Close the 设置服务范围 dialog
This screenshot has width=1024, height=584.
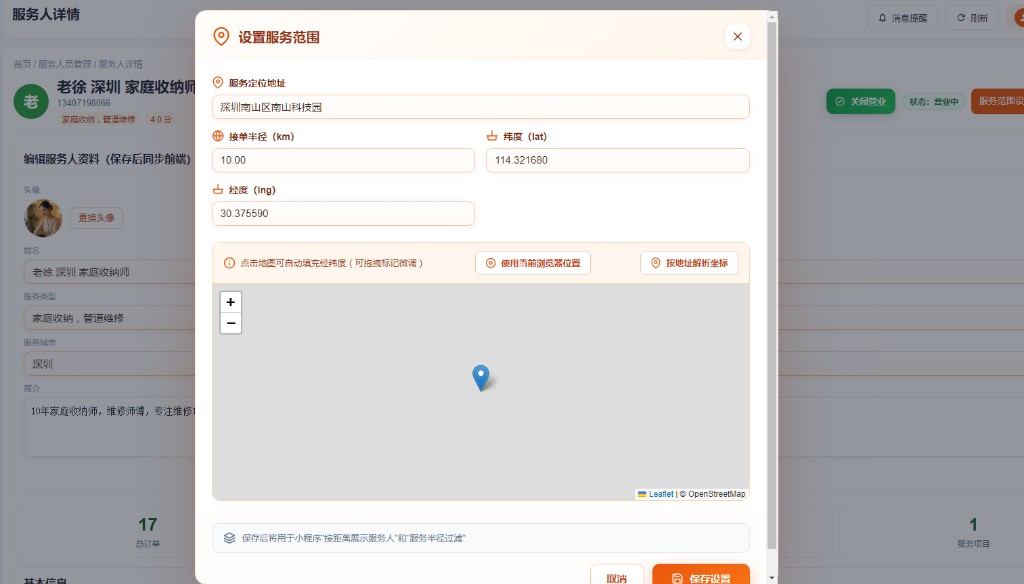pos(737,37)
